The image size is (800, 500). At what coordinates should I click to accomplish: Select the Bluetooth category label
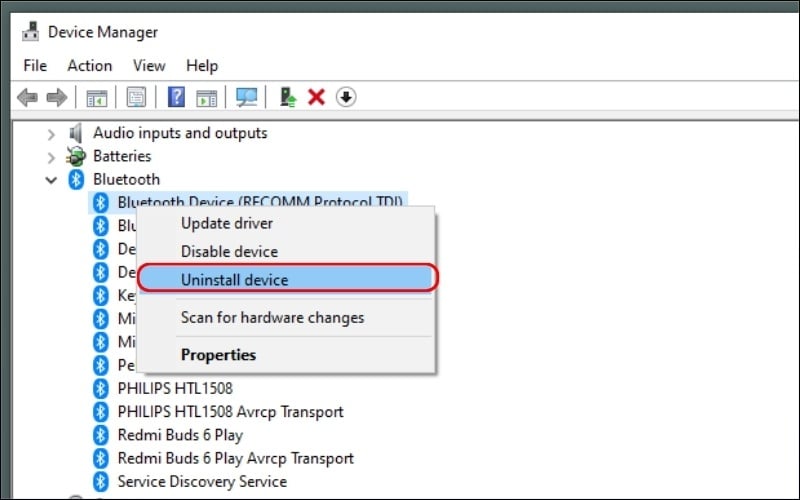[x=127, y=179]
